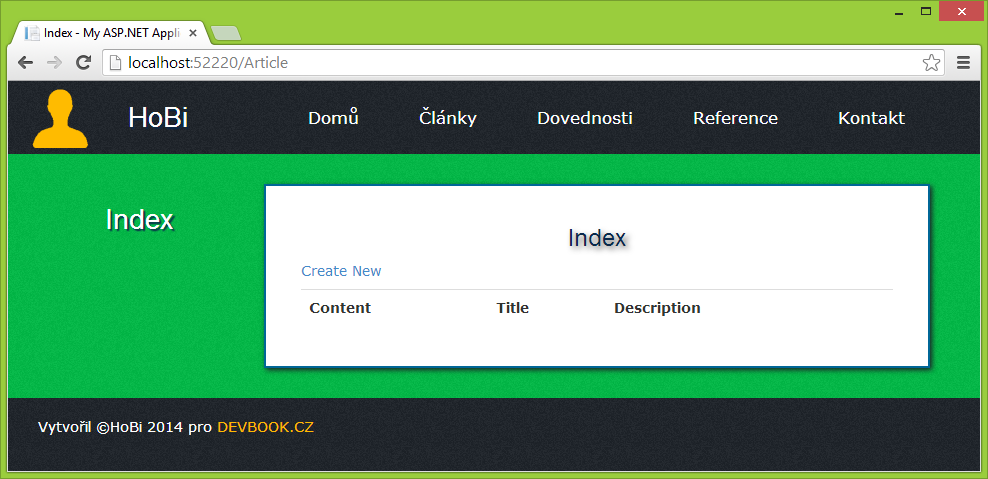This screenshot has height=479, width=988.
Task: Open the Kontakt page
Action: [x=871, y=118]
